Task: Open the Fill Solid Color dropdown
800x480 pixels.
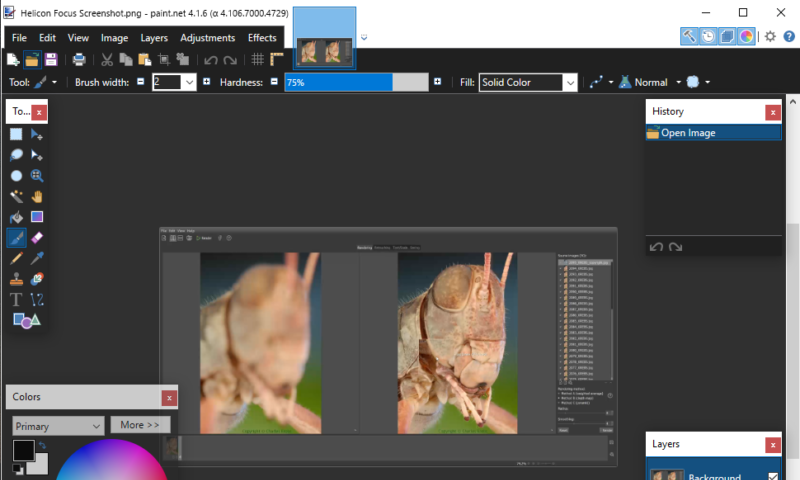Action: tap(570, 82)
